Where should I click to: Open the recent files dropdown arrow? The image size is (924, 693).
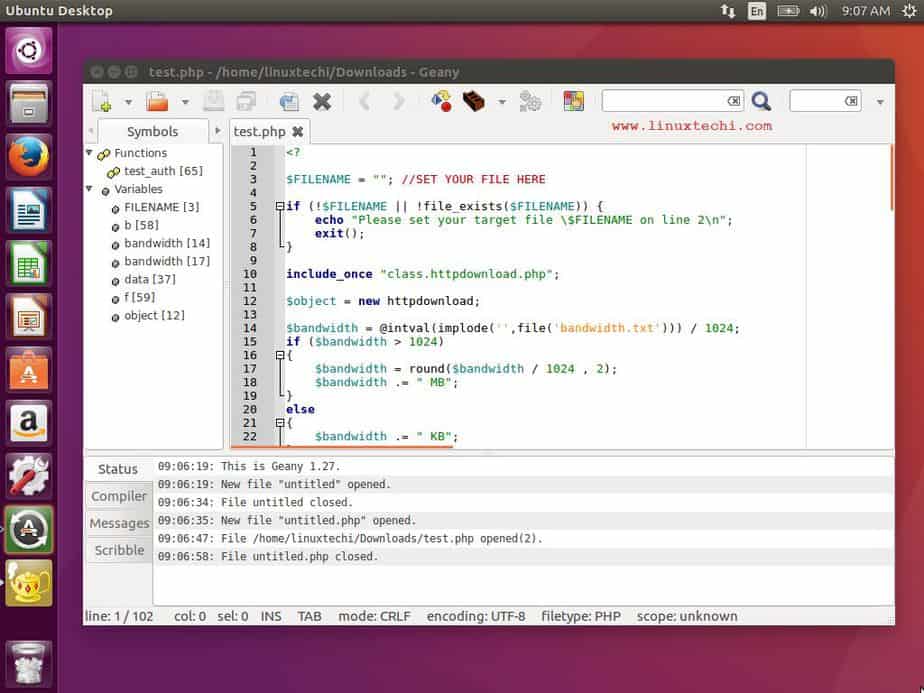pyautogui.click(x=184, y=102)
